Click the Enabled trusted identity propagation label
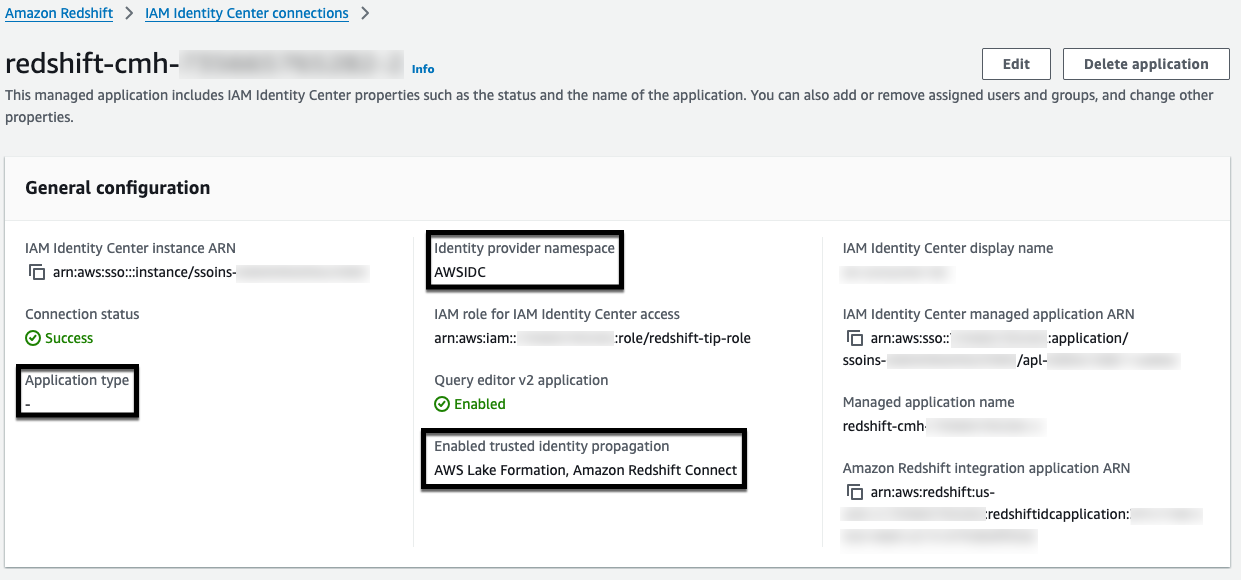The height and width of the screenshot is (580, 1241). tap(552, 446)
